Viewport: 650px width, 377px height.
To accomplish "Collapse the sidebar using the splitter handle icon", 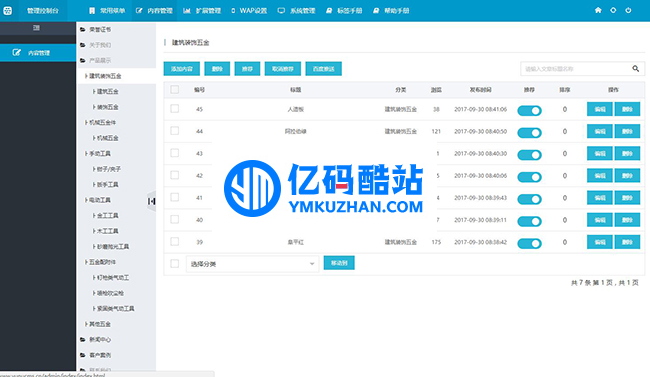I will click(152, 201).
